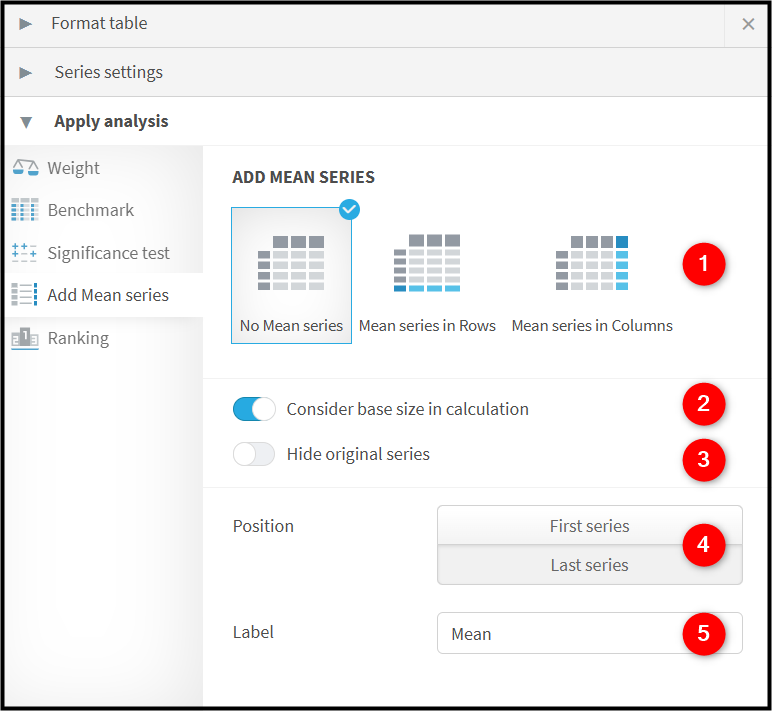The image size is (772, 711).
Task: Collapse the Apply analysis section arrow
Action: 26,122
